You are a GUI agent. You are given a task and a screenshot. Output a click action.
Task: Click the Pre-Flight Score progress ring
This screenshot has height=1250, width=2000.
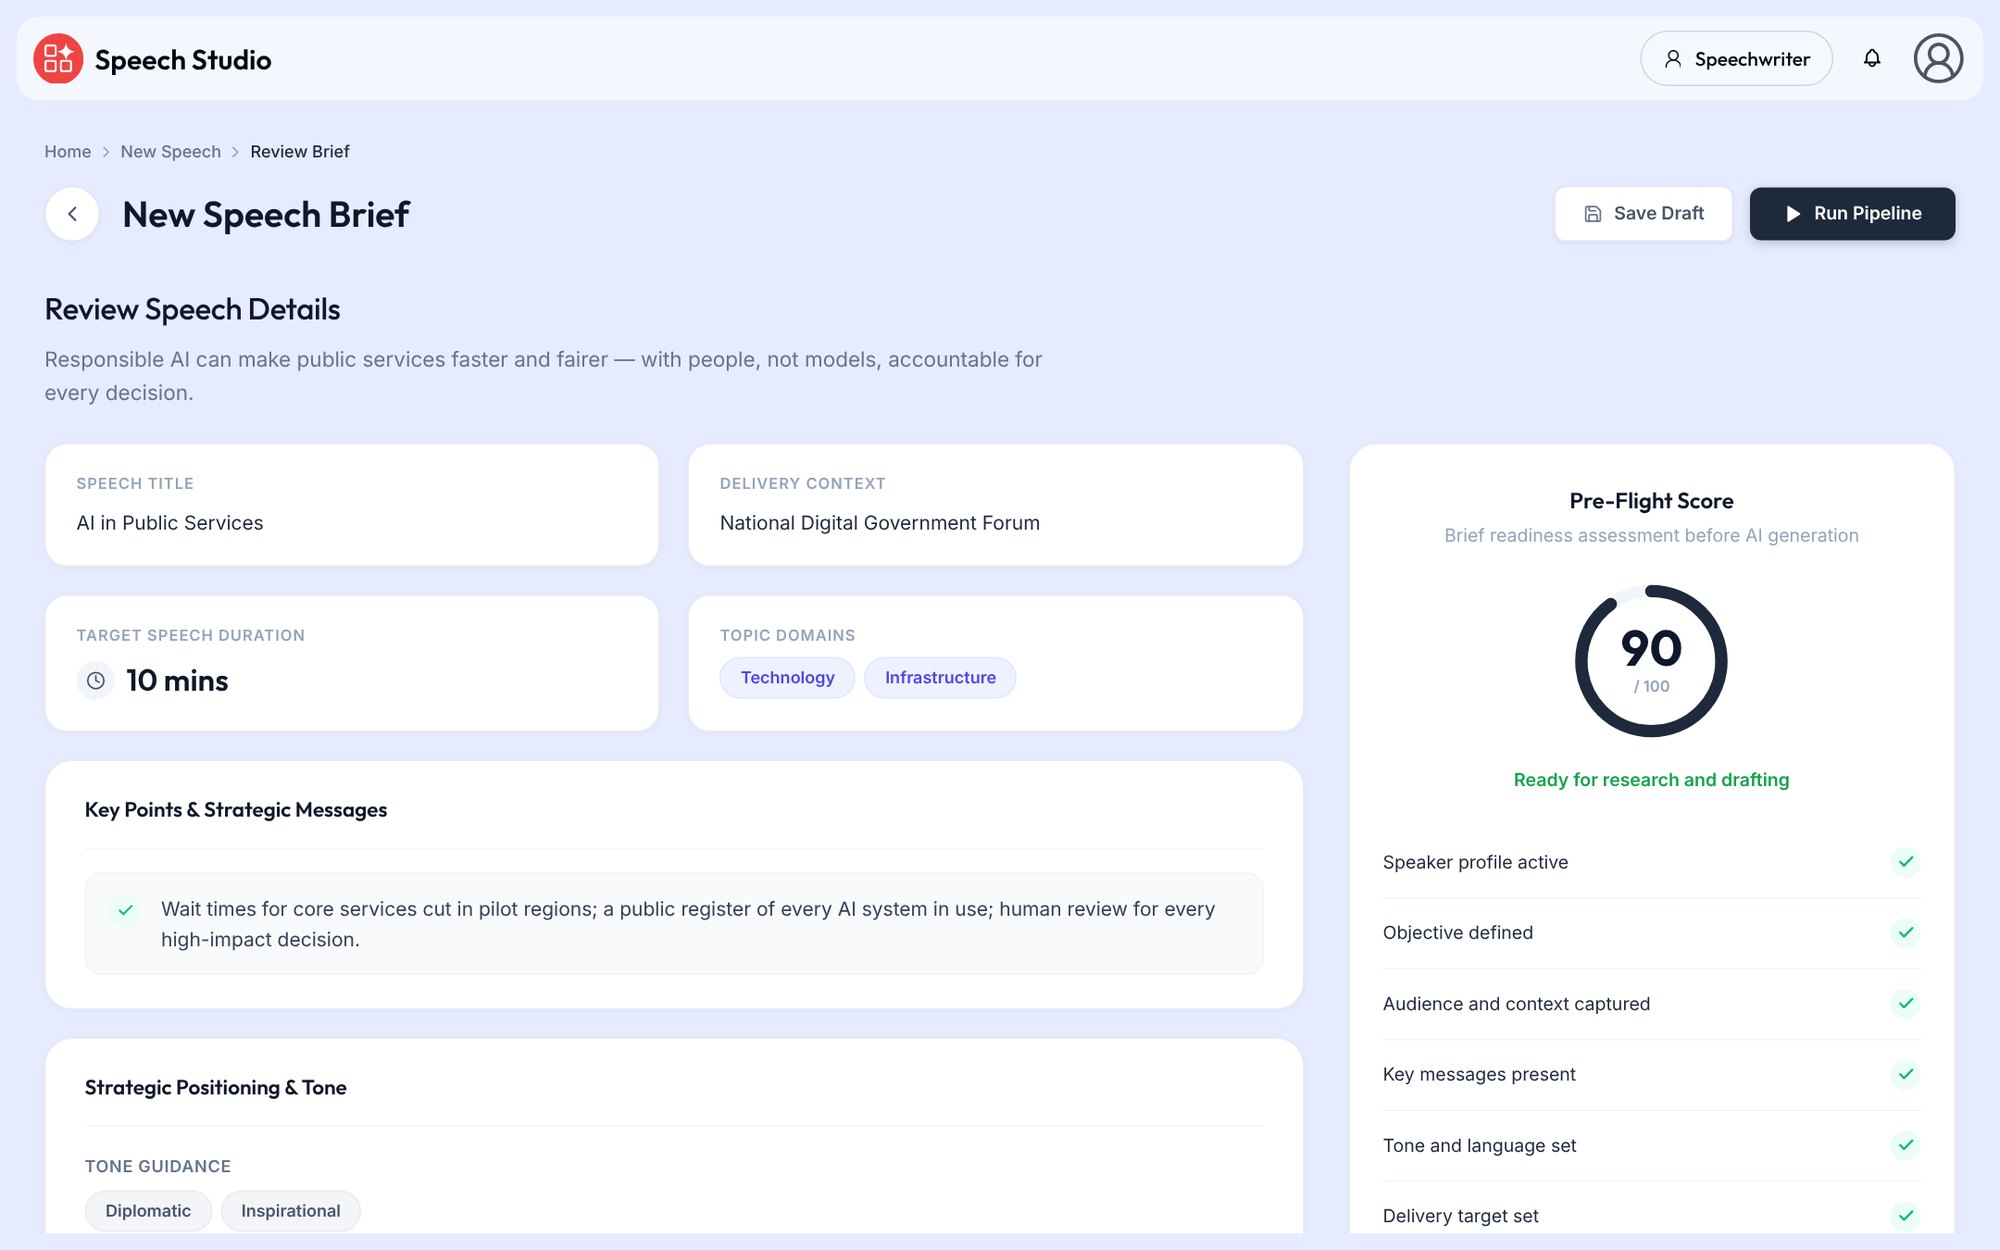(1651, 661)
